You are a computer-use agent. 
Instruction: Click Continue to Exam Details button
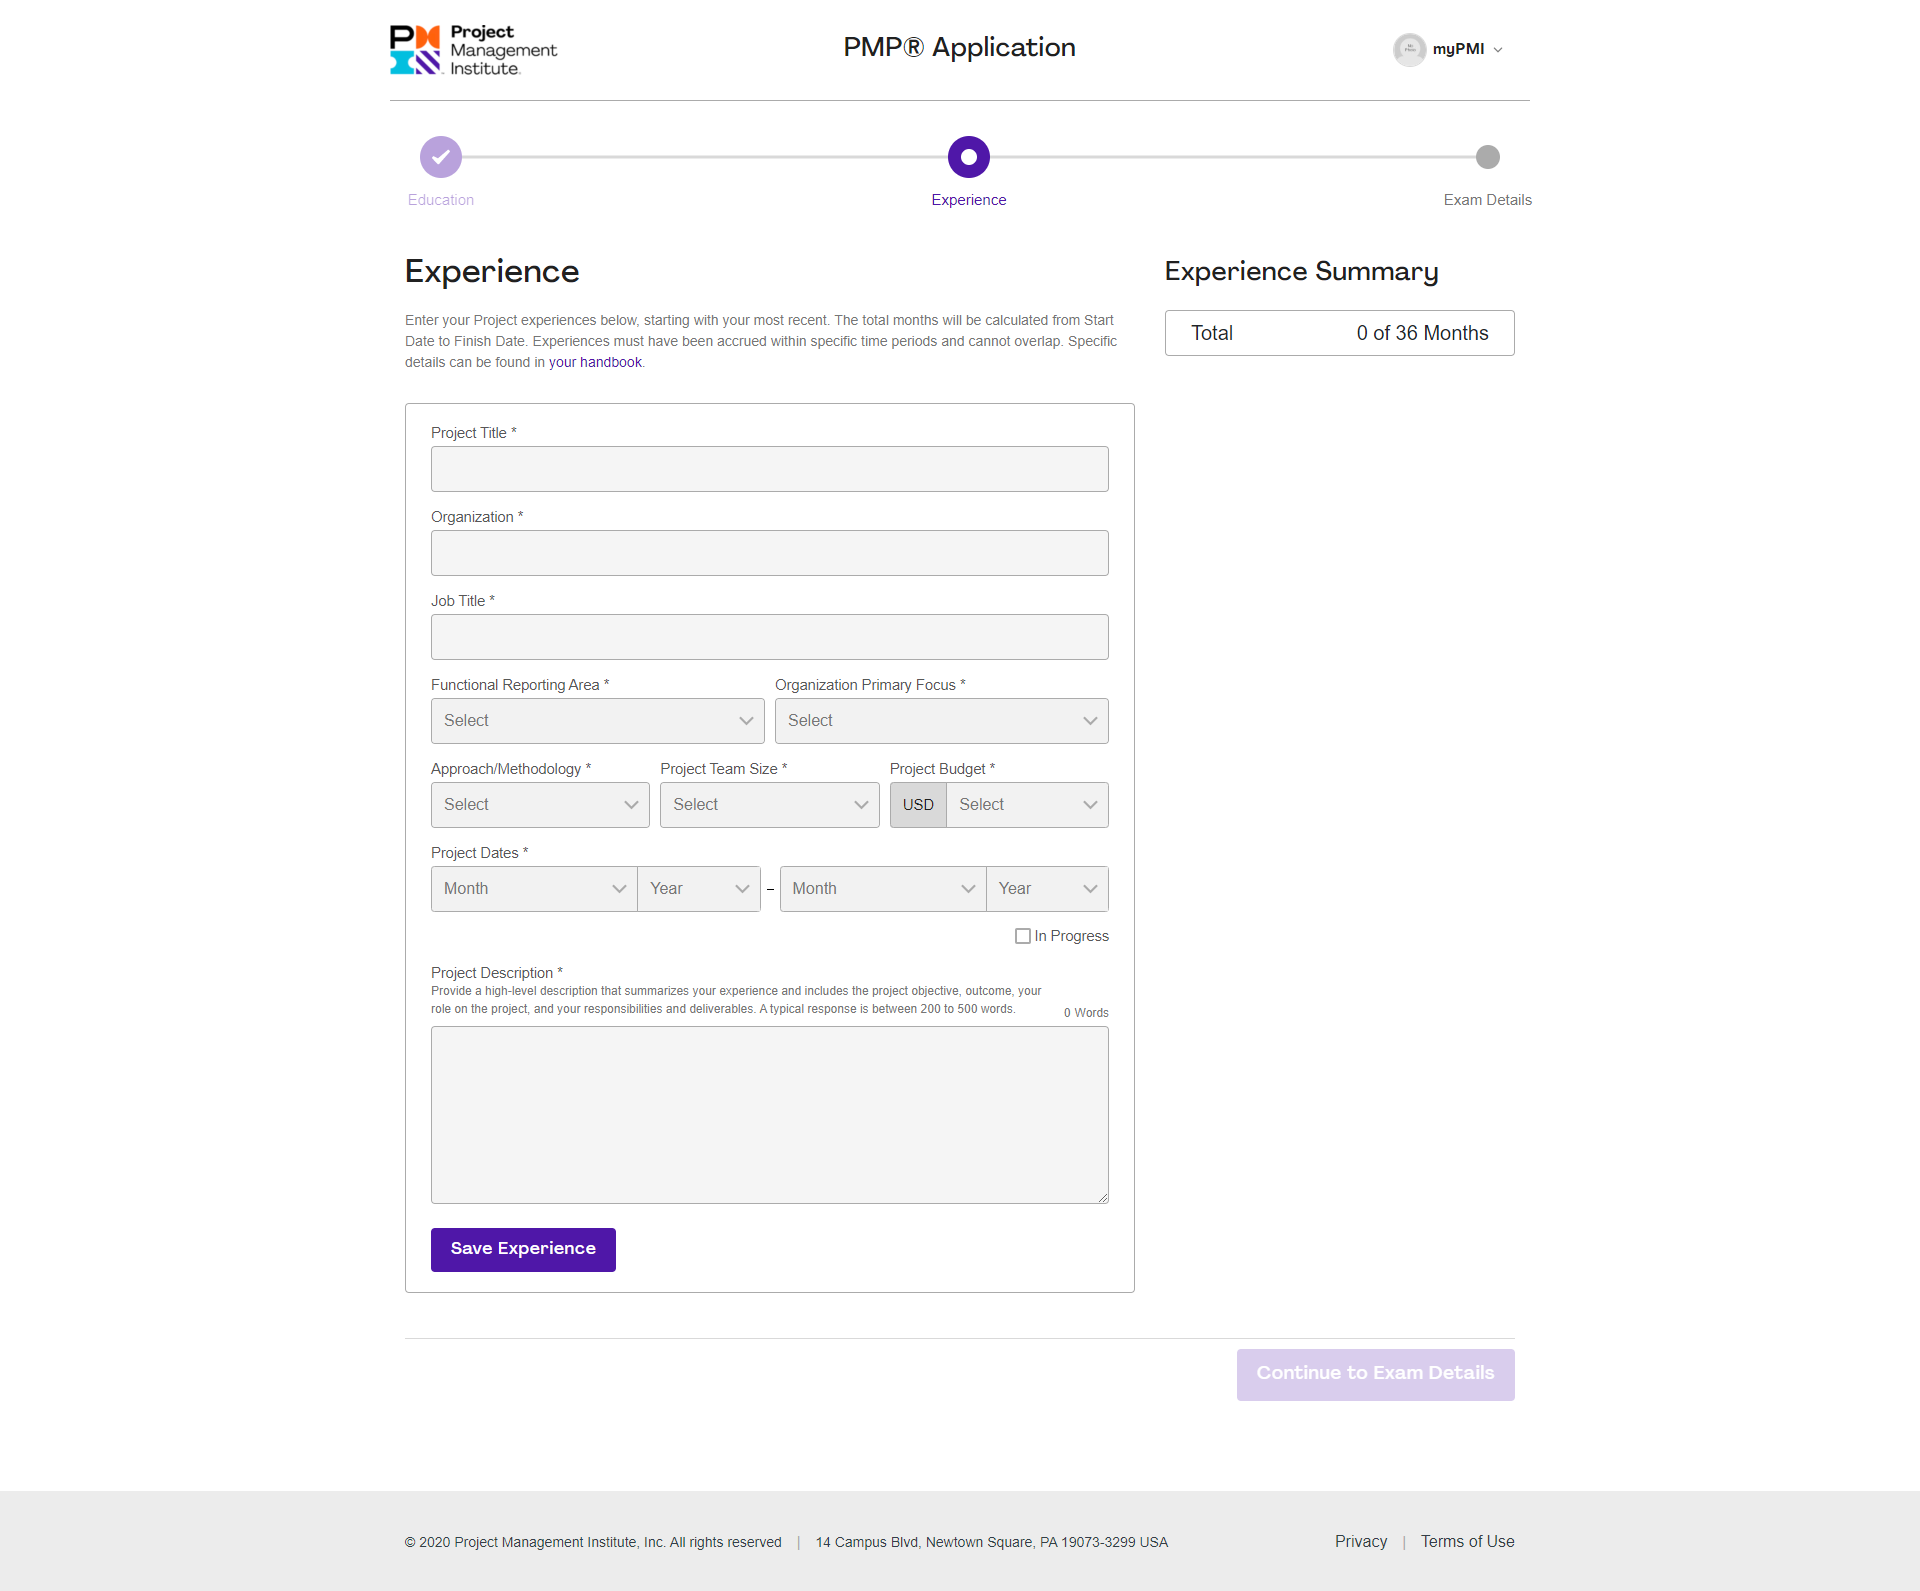click(x=1375, y=1374)
